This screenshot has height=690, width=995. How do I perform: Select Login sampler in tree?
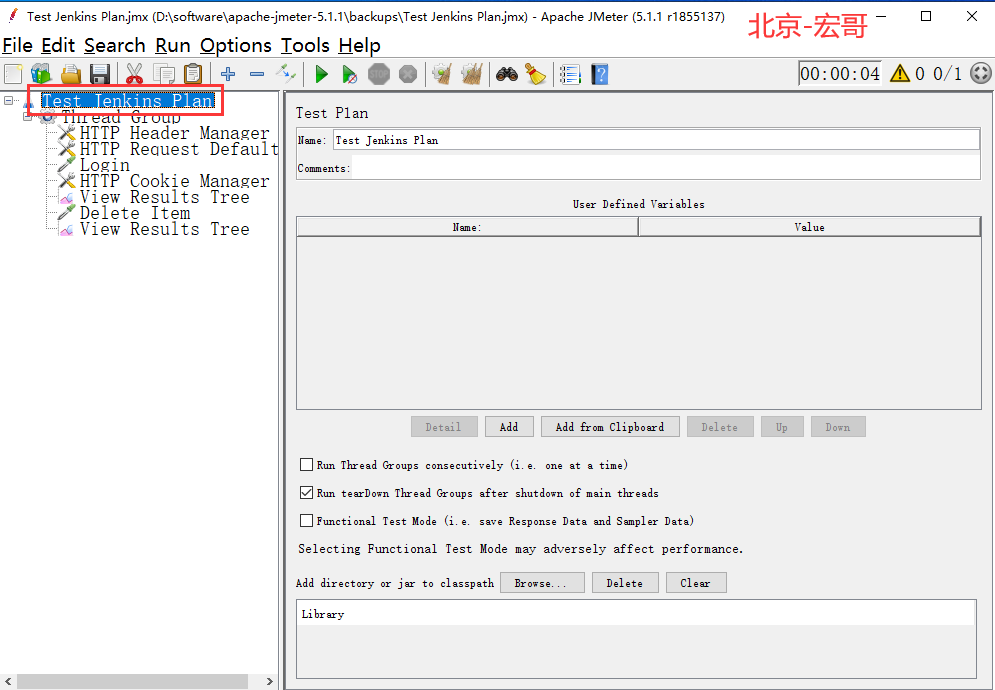click(105, 164)
